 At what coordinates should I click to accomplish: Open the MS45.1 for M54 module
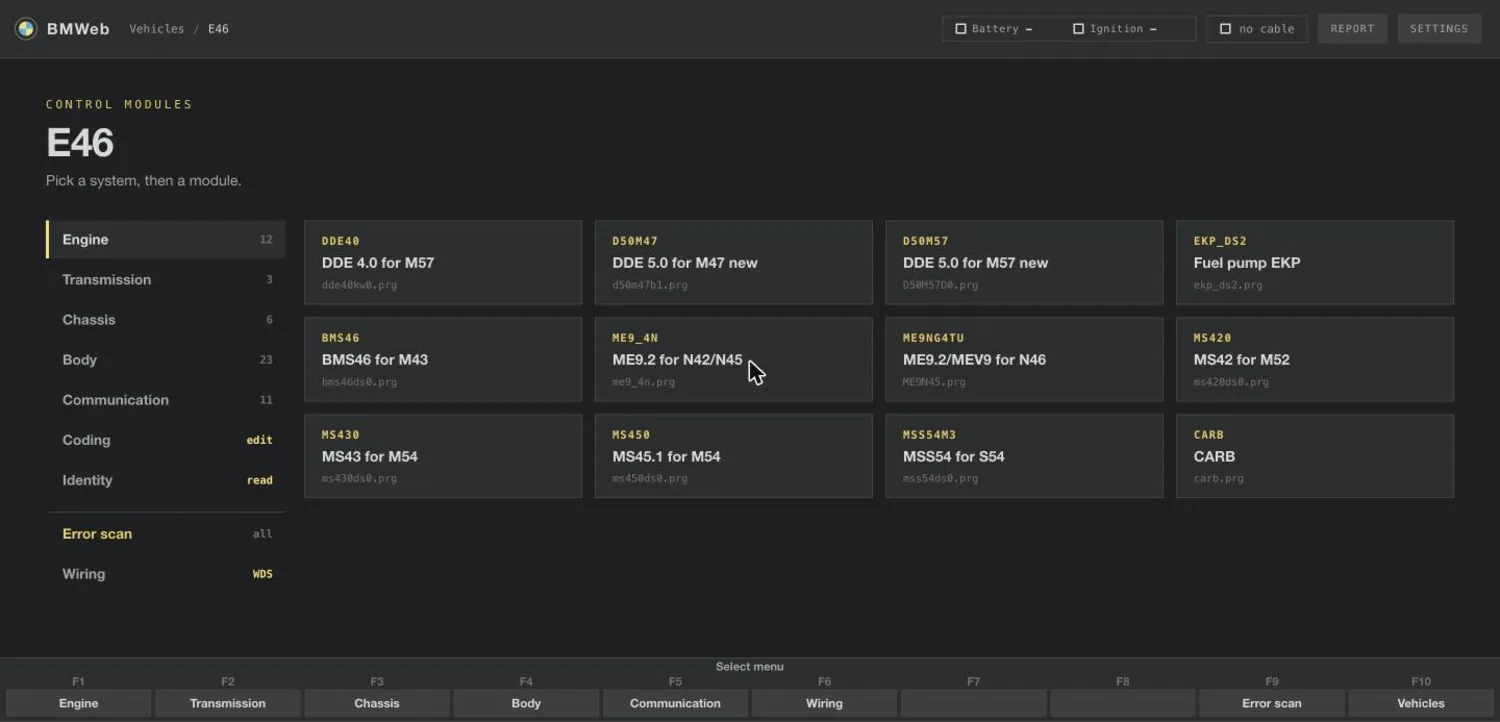pos(734,456)
